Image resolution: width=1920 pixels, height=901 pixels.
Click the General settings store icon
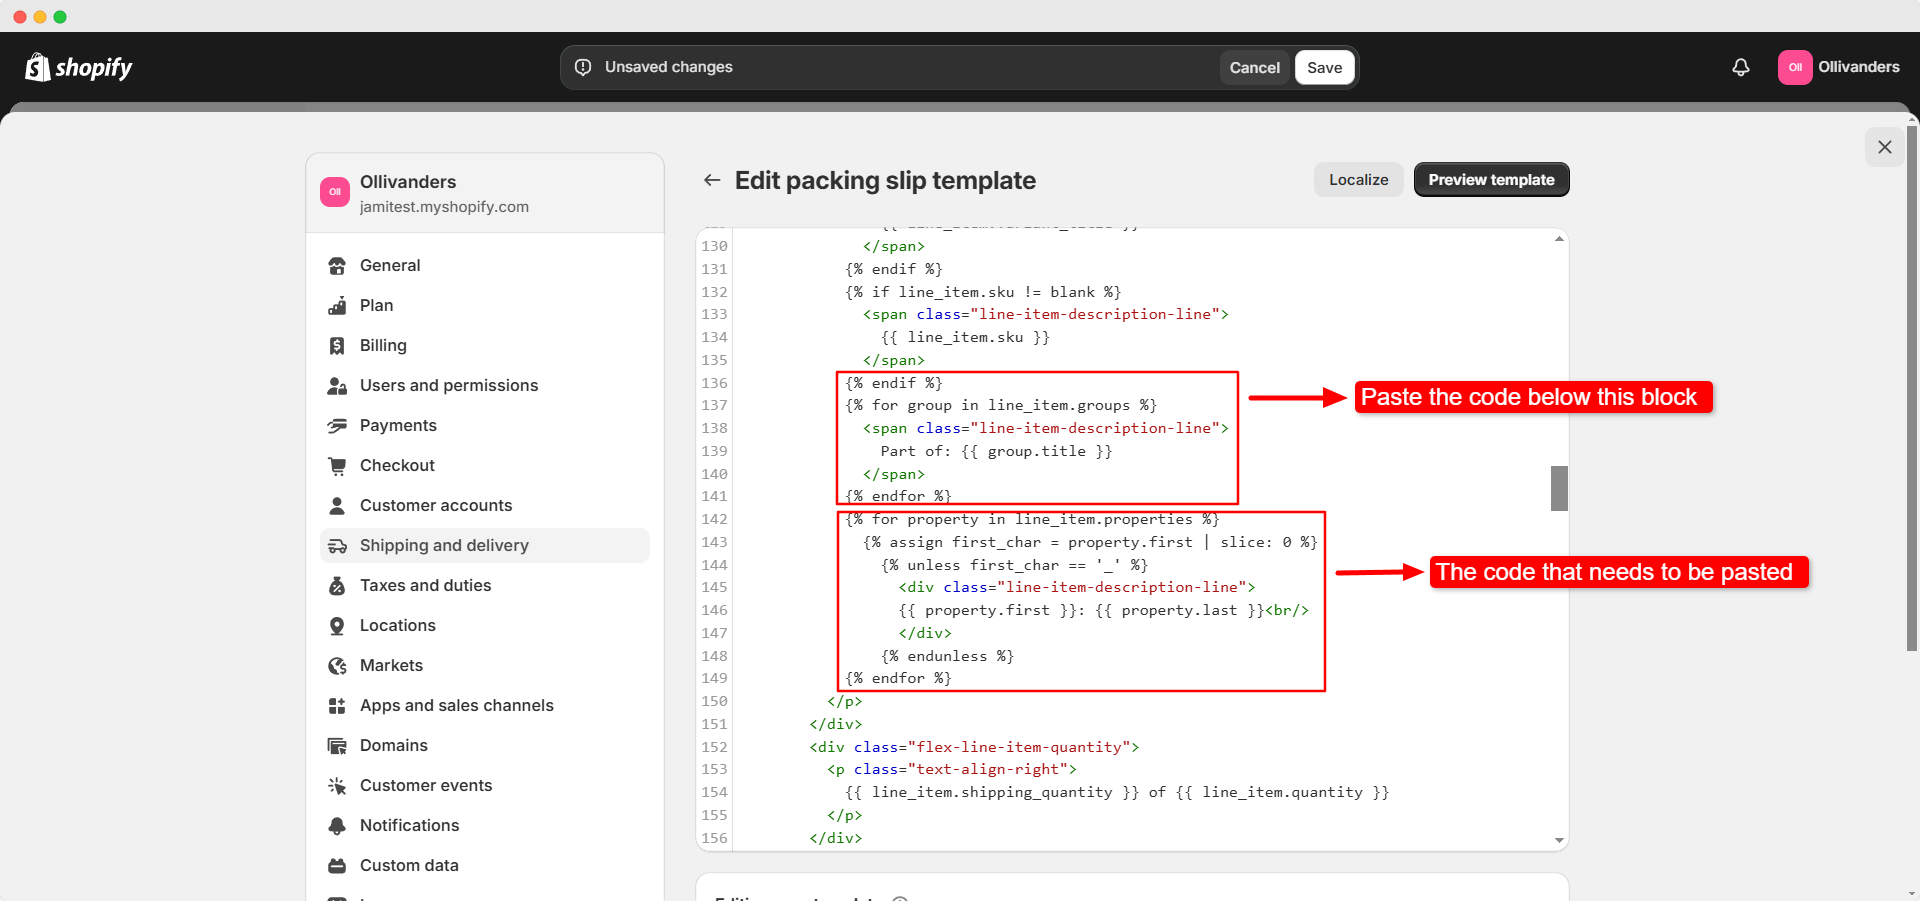pos(337,266)
